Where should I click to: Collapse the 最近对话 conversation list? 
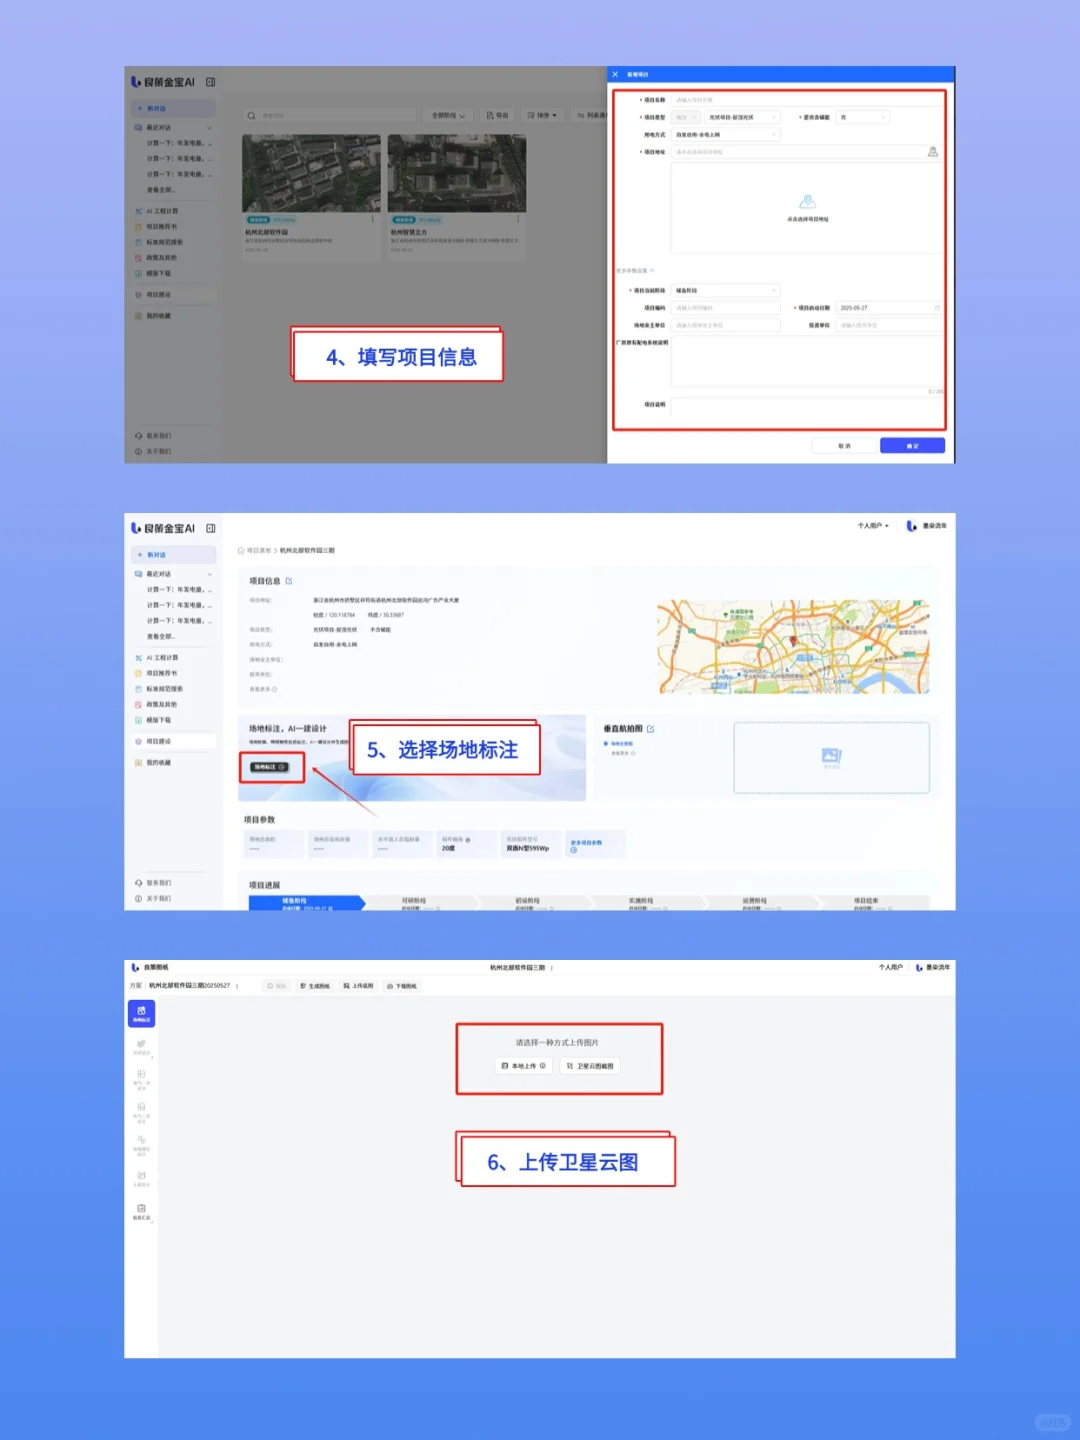pyautogui.click(x=209, y=127)
